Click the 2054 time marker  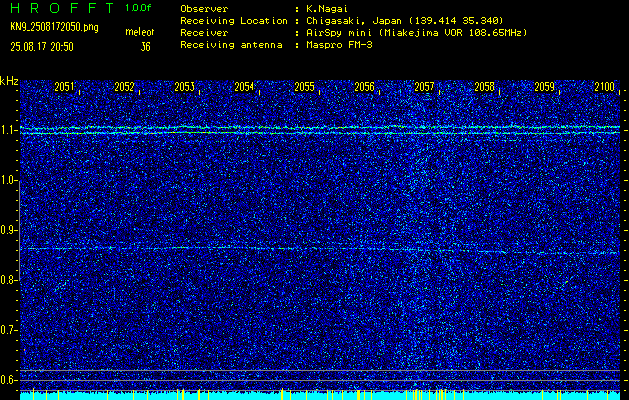[x=244, y=87]
